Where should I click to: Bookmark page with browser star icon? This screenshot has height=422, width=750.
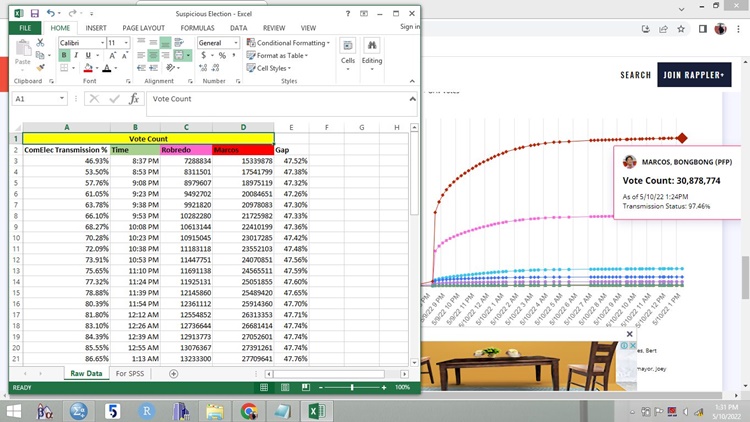(x=681, y=29)
